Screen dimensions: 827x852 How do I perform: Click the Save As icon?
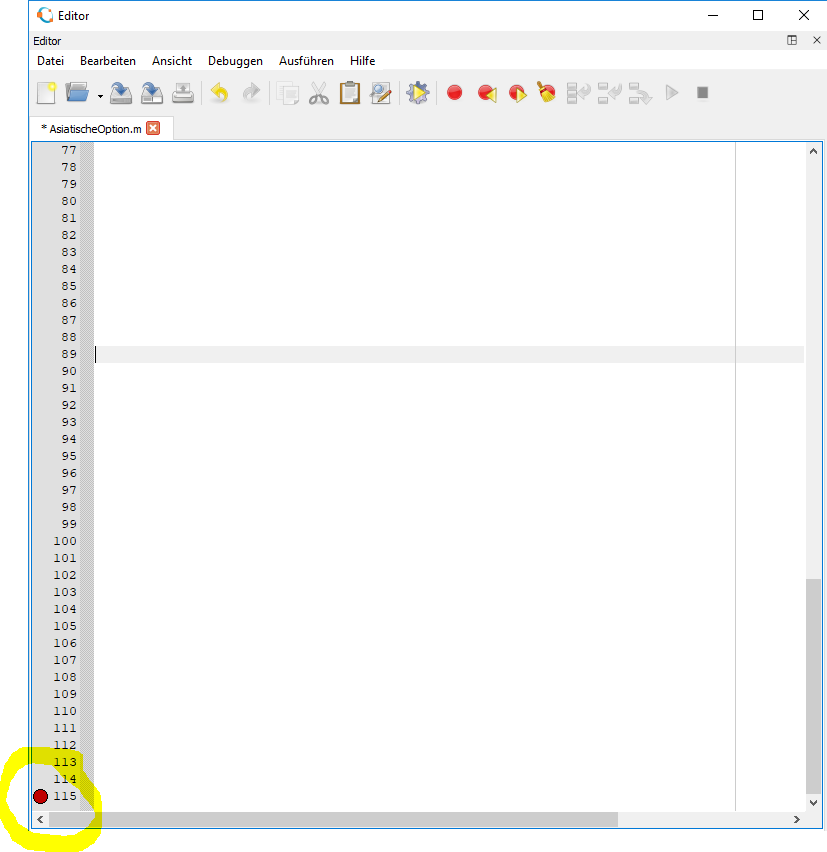tap(152, 93)
